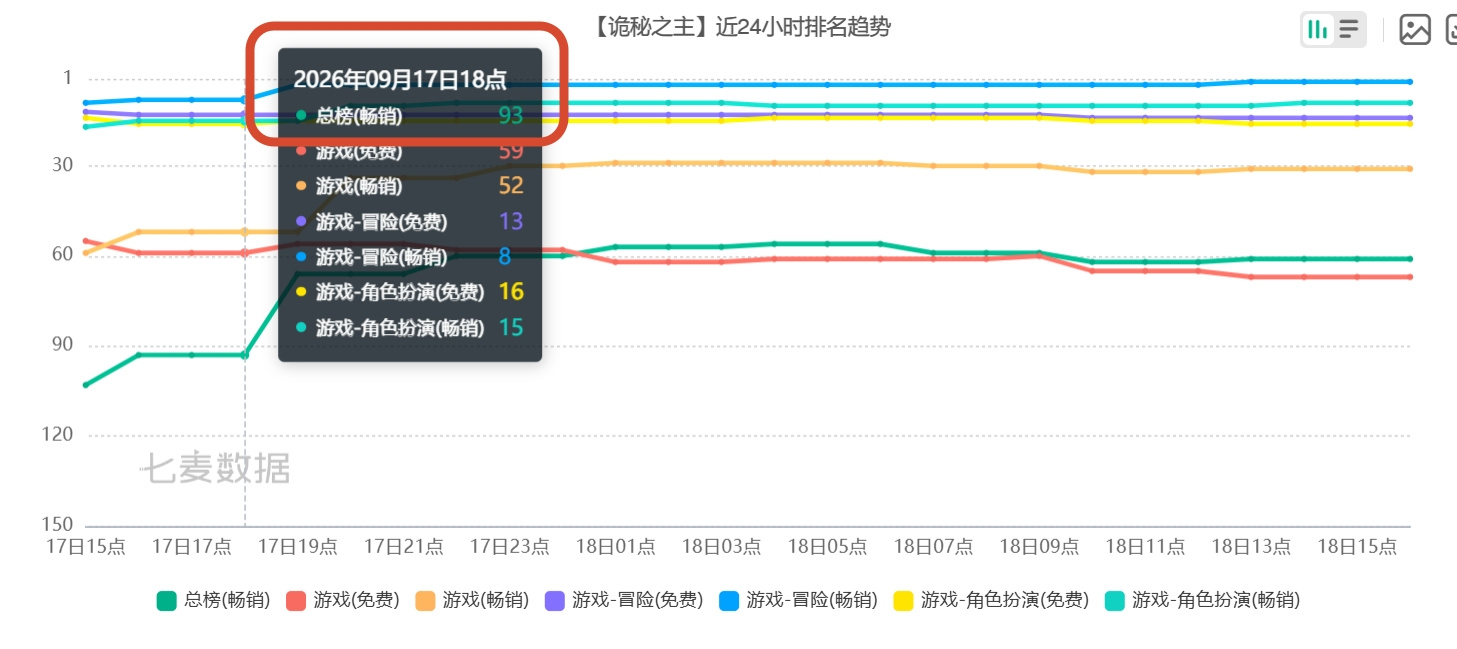The width and height of the screenshot is (1457, 649).
Task: Toggle the 游戏-冒险(畅销) legend series
Action: 798,601
